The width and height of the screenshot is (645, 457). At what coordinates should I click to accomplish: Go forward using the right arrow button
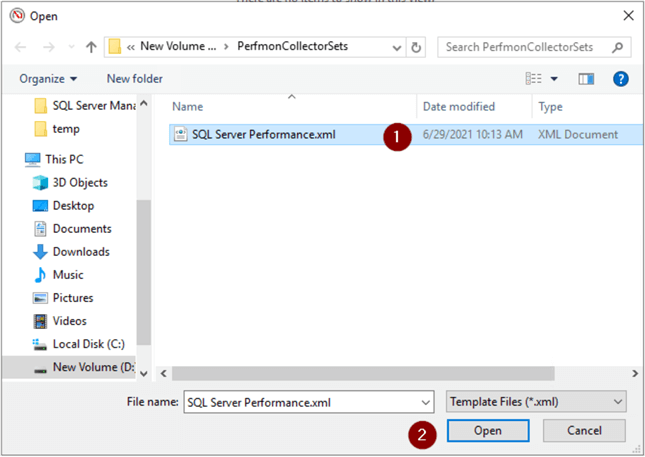pyautogui.click(x=49, y=47)
